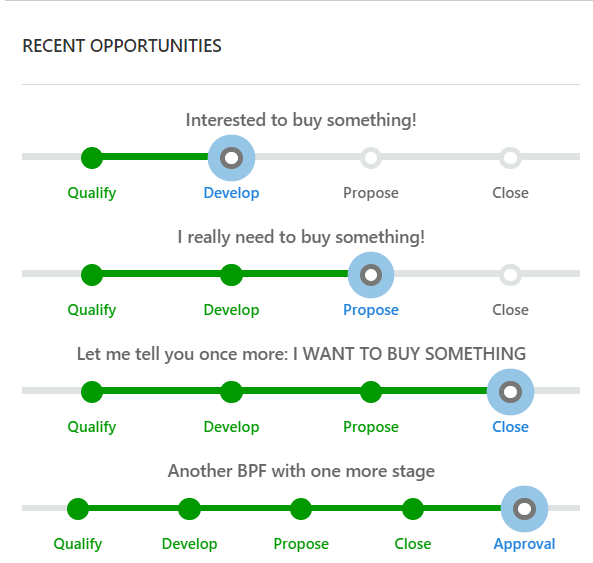Select the active Propose circle in 'I really need to buy something!'
The height and width of the screenshot is (563, 593).
click(371, 275)
